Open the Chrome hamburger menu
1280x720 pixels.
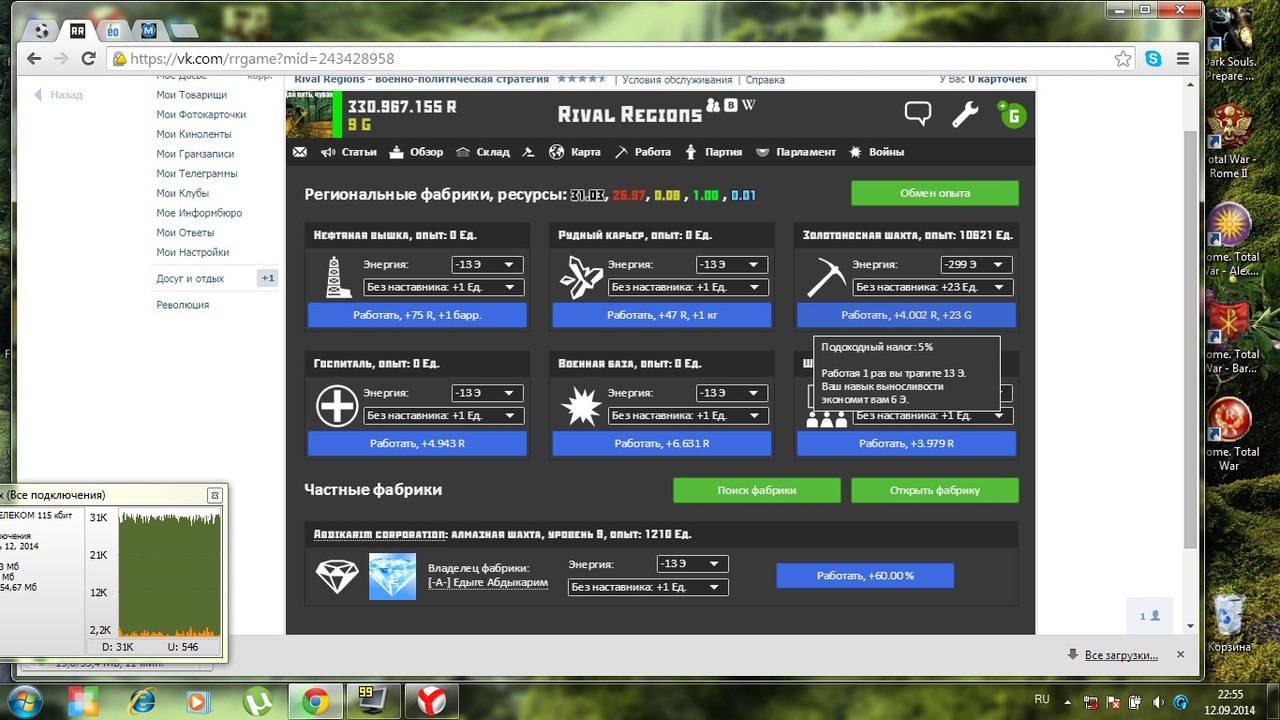[1183, 59]
